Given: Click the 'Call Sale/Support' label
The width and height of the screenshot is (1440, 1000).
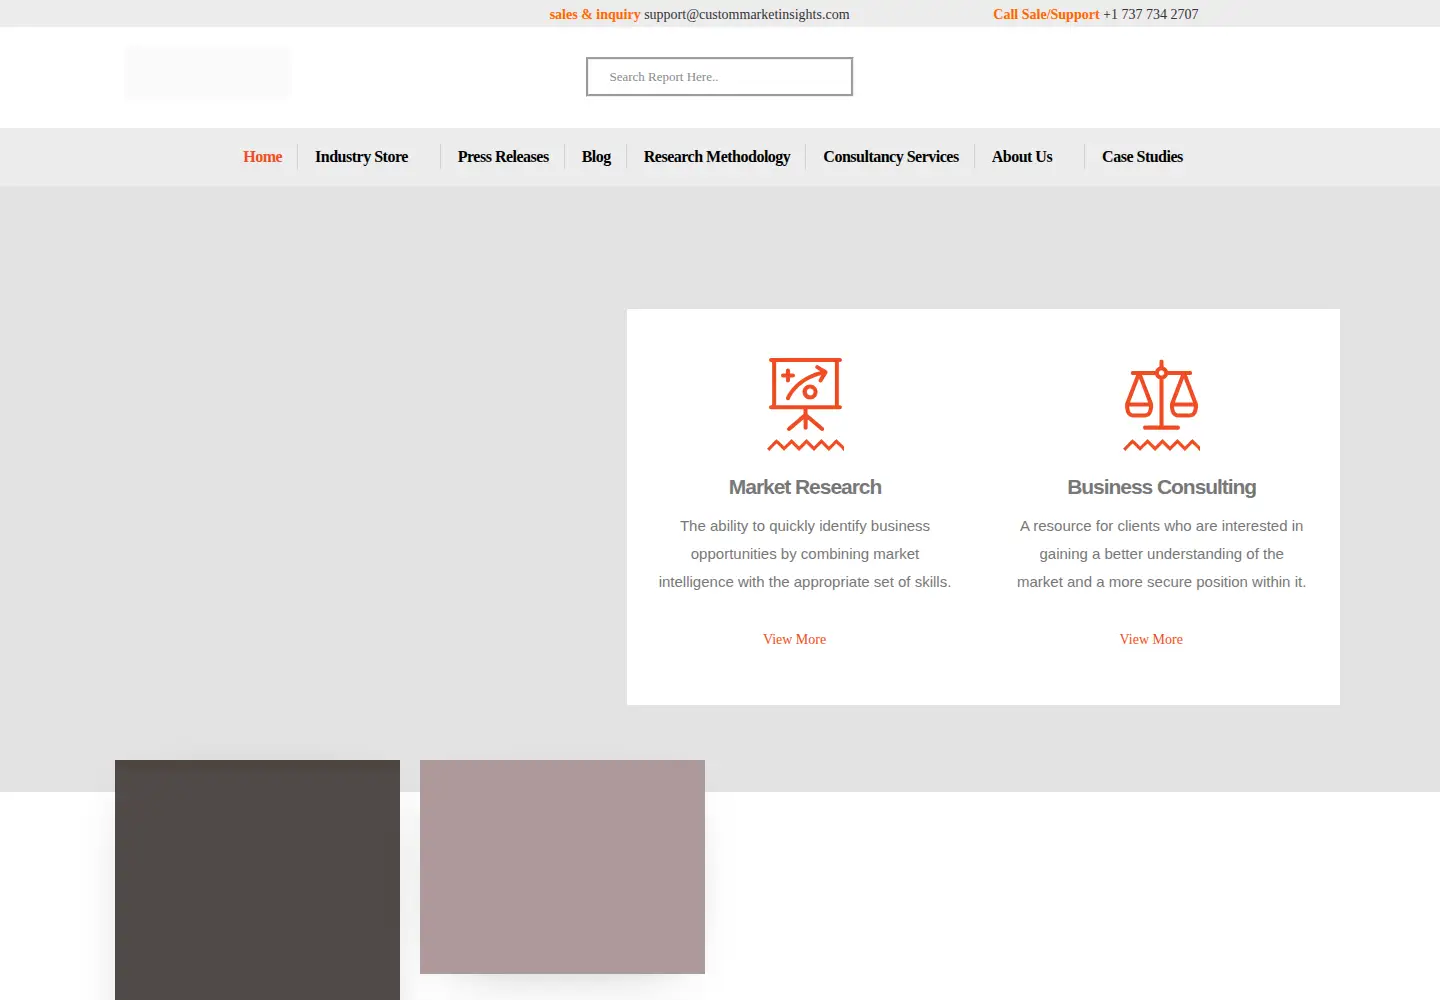Looking at the screenshot, I should tap(1046, 14).
